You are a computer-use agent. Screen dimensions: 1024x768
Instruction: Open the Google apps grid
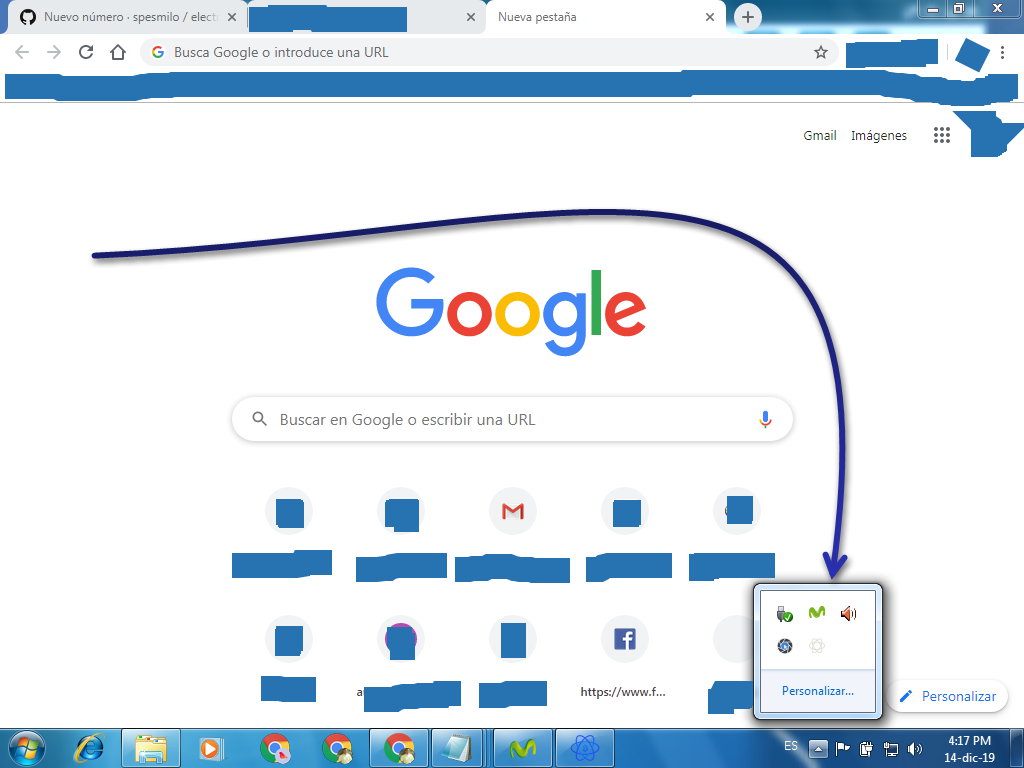(942, 135)
